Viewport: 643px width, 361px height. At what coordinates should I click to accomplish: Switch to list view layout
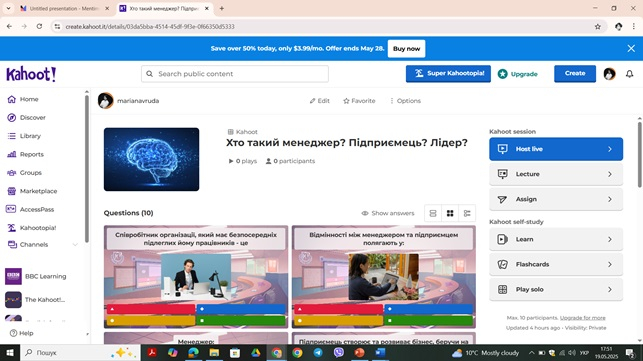(433, 213)
